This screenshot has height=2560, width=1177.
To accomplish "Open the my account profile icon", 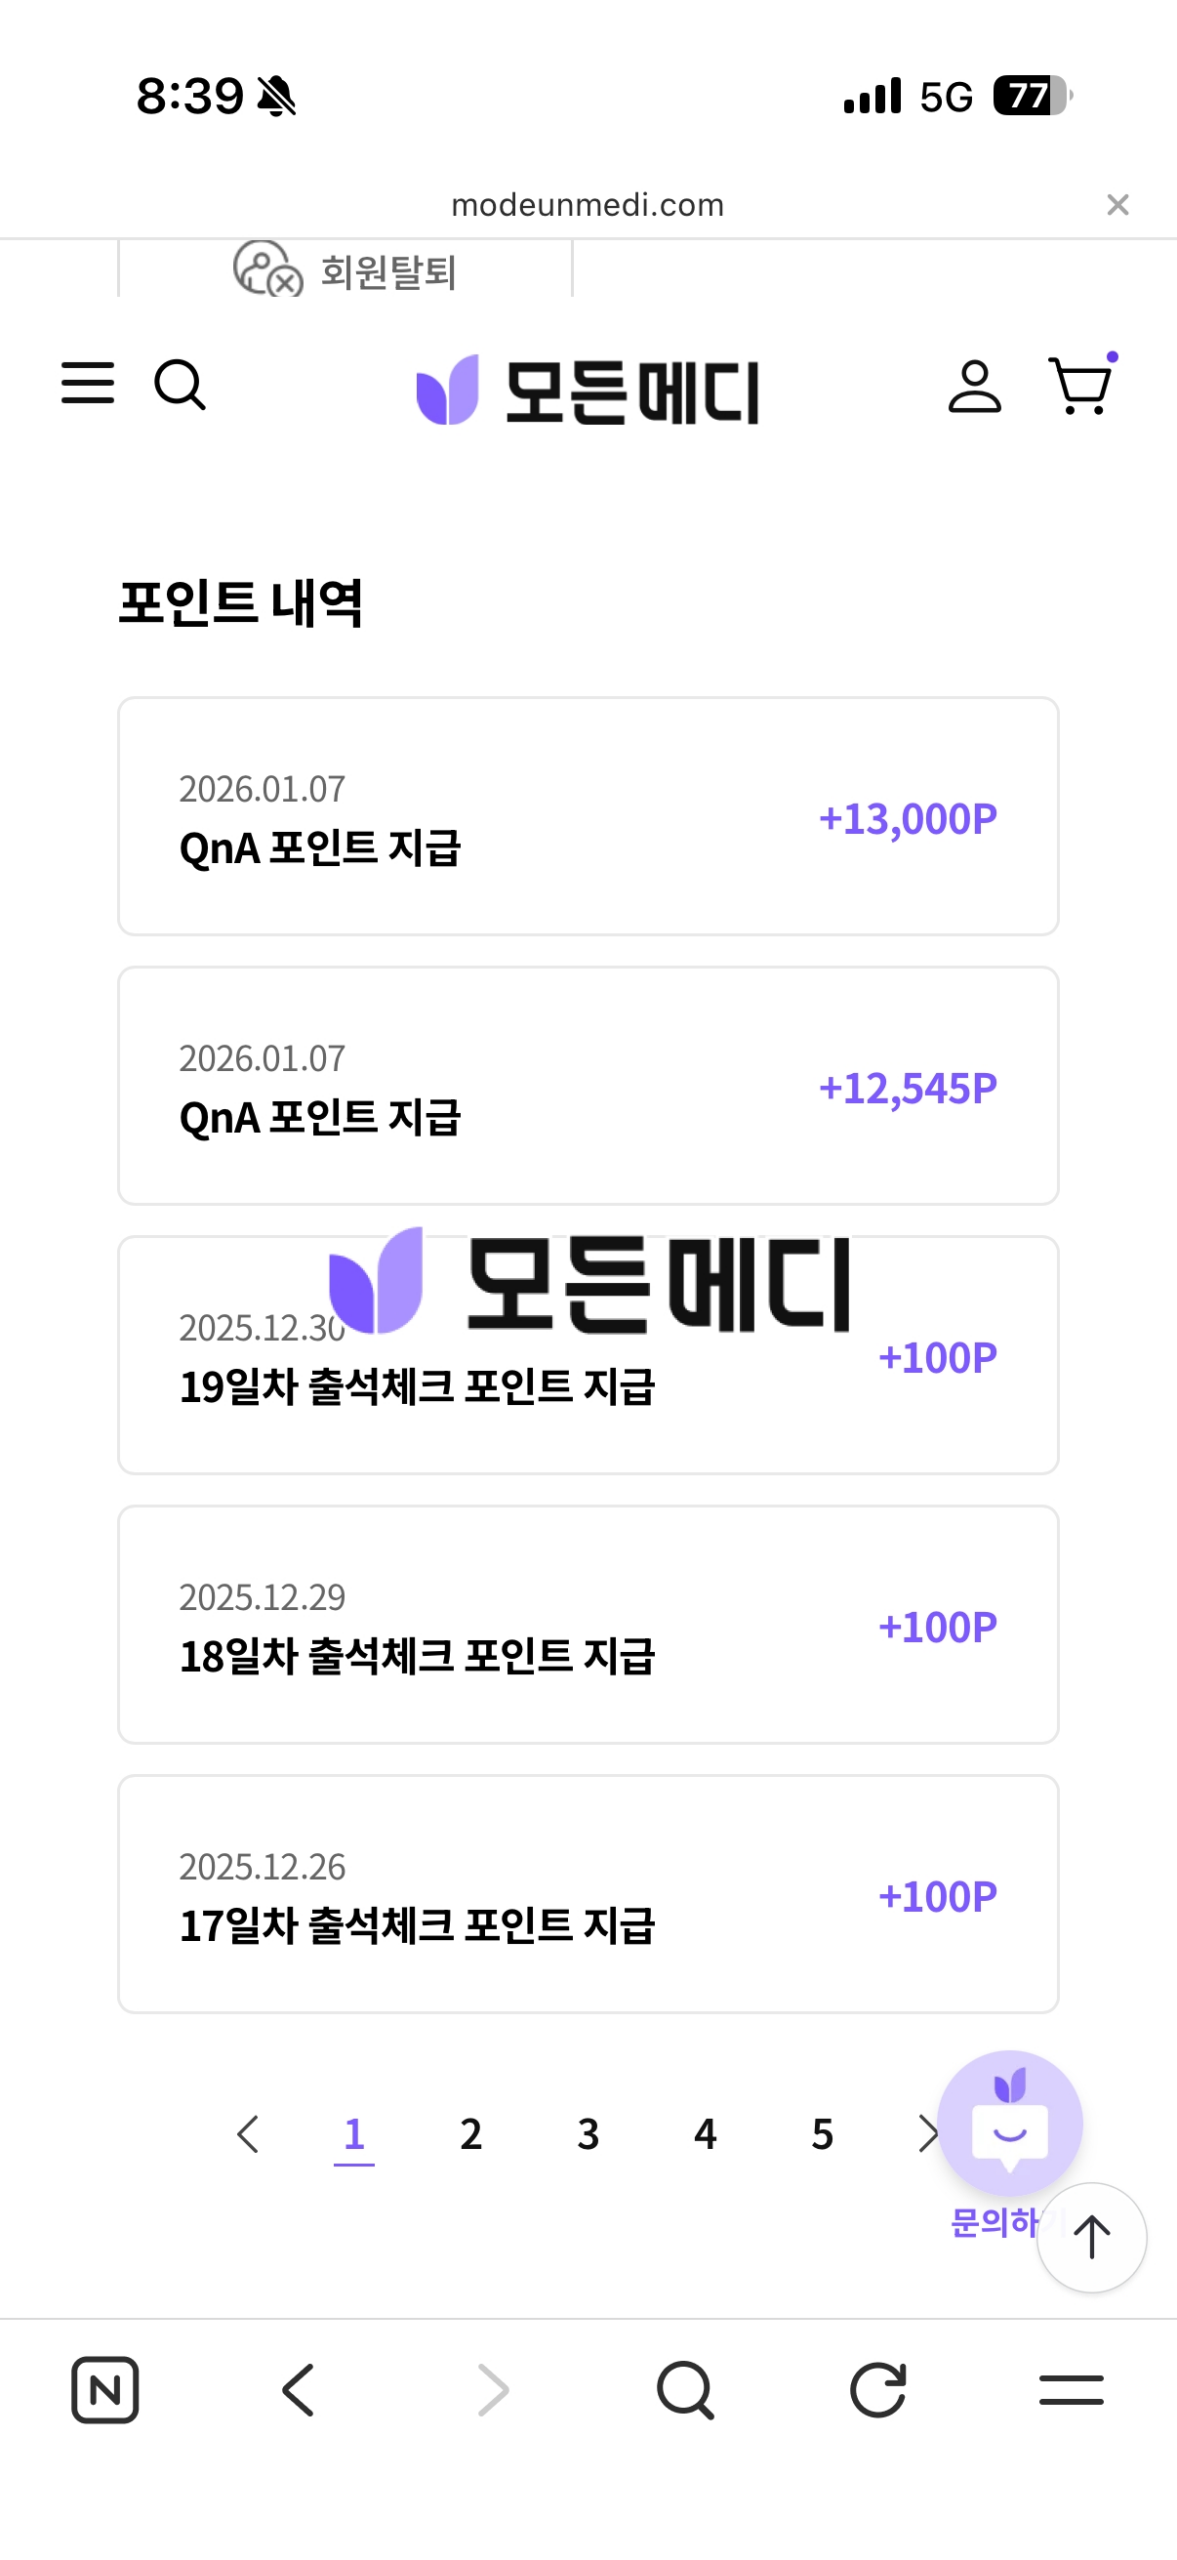I will (974, 387).
